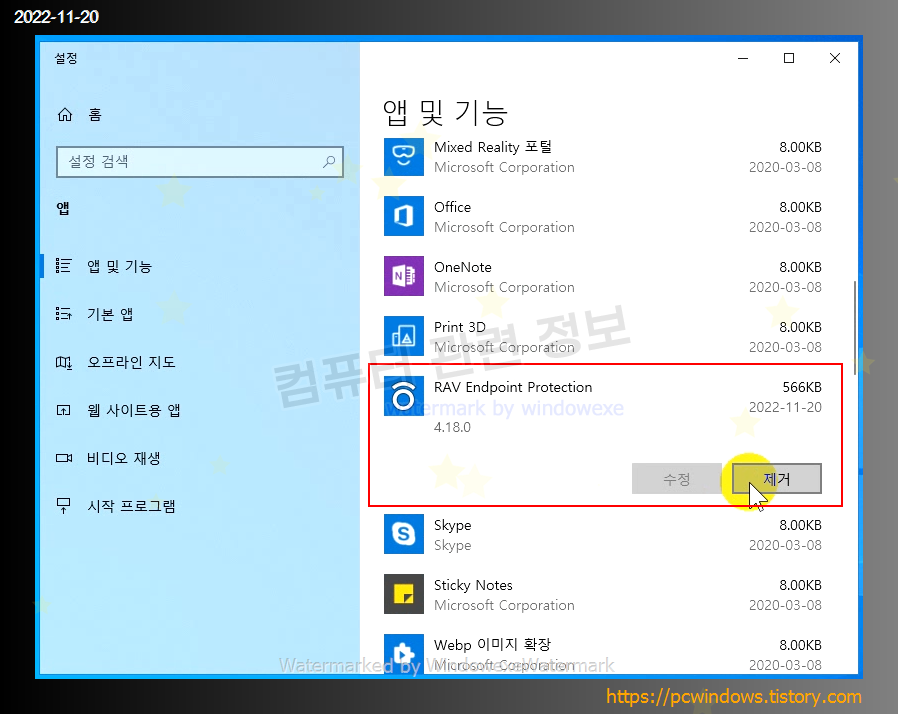Viewport: 898px width, 714px height.
Task: Click the 제거 (uninstall) button
Action: tap(777, 479)
